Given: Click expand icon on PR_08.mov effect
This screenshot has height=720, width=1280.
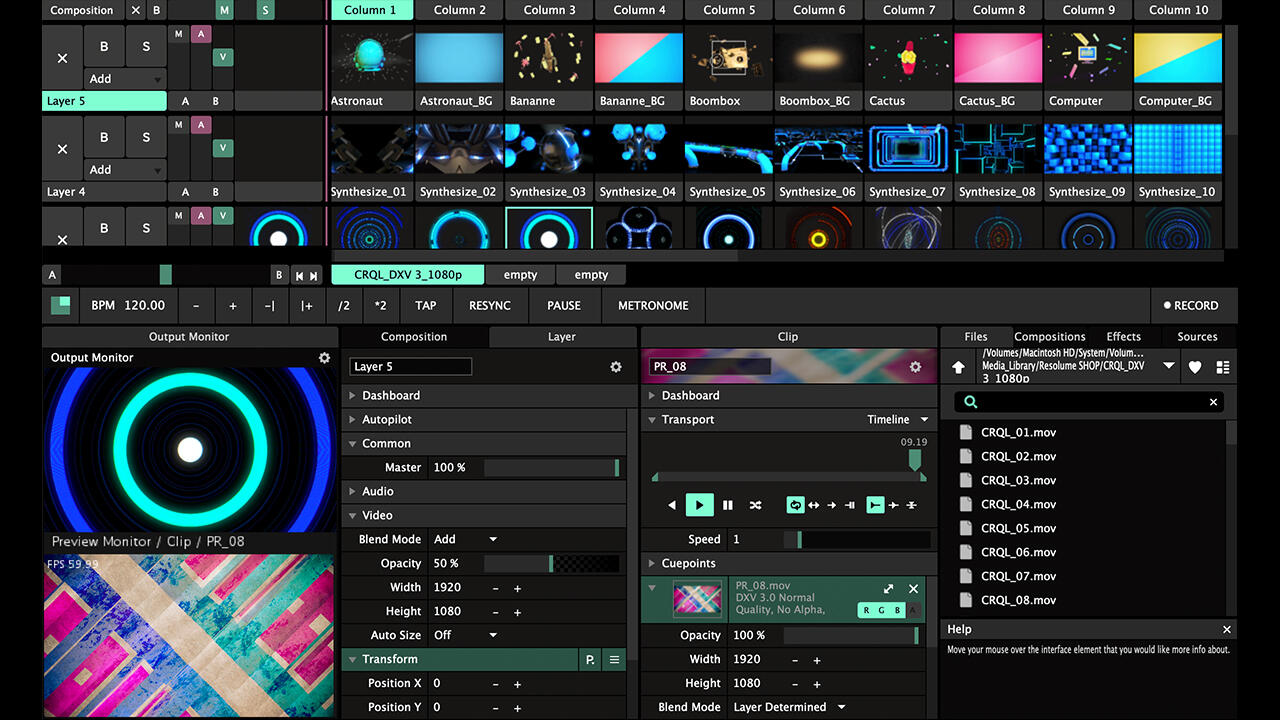Looking at the screenshot, I should coord(888,589).
